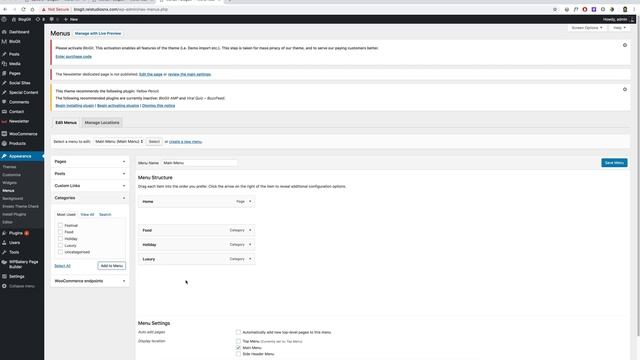Screen dimensions: 640x360
Task: Click the Collapse menu arrow icon
Action: pyautogui.click(x=4, y=286)
